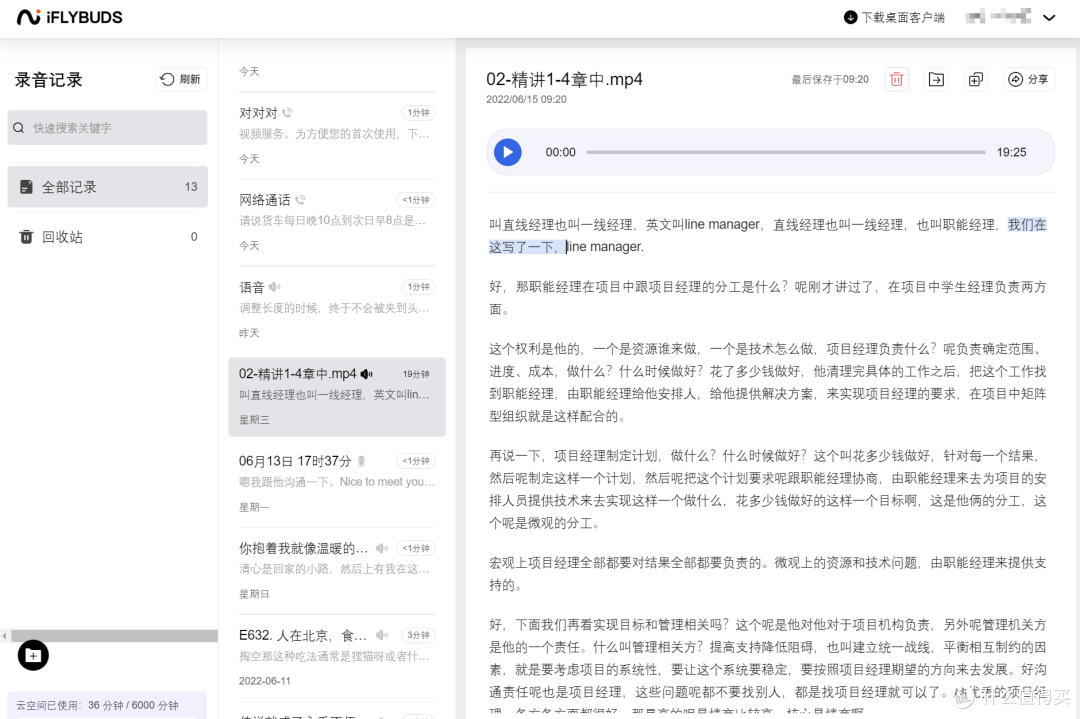Click the speaker icon beside 02-精讲1-4章中.mp4
Screen dimensions: 1080x719
[366, 373]
